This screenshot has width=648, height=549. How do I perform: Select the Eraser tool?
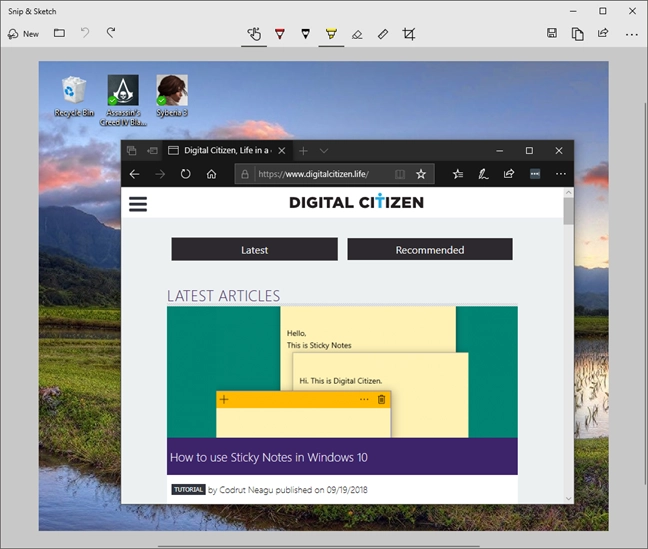(x=357, y=34)
